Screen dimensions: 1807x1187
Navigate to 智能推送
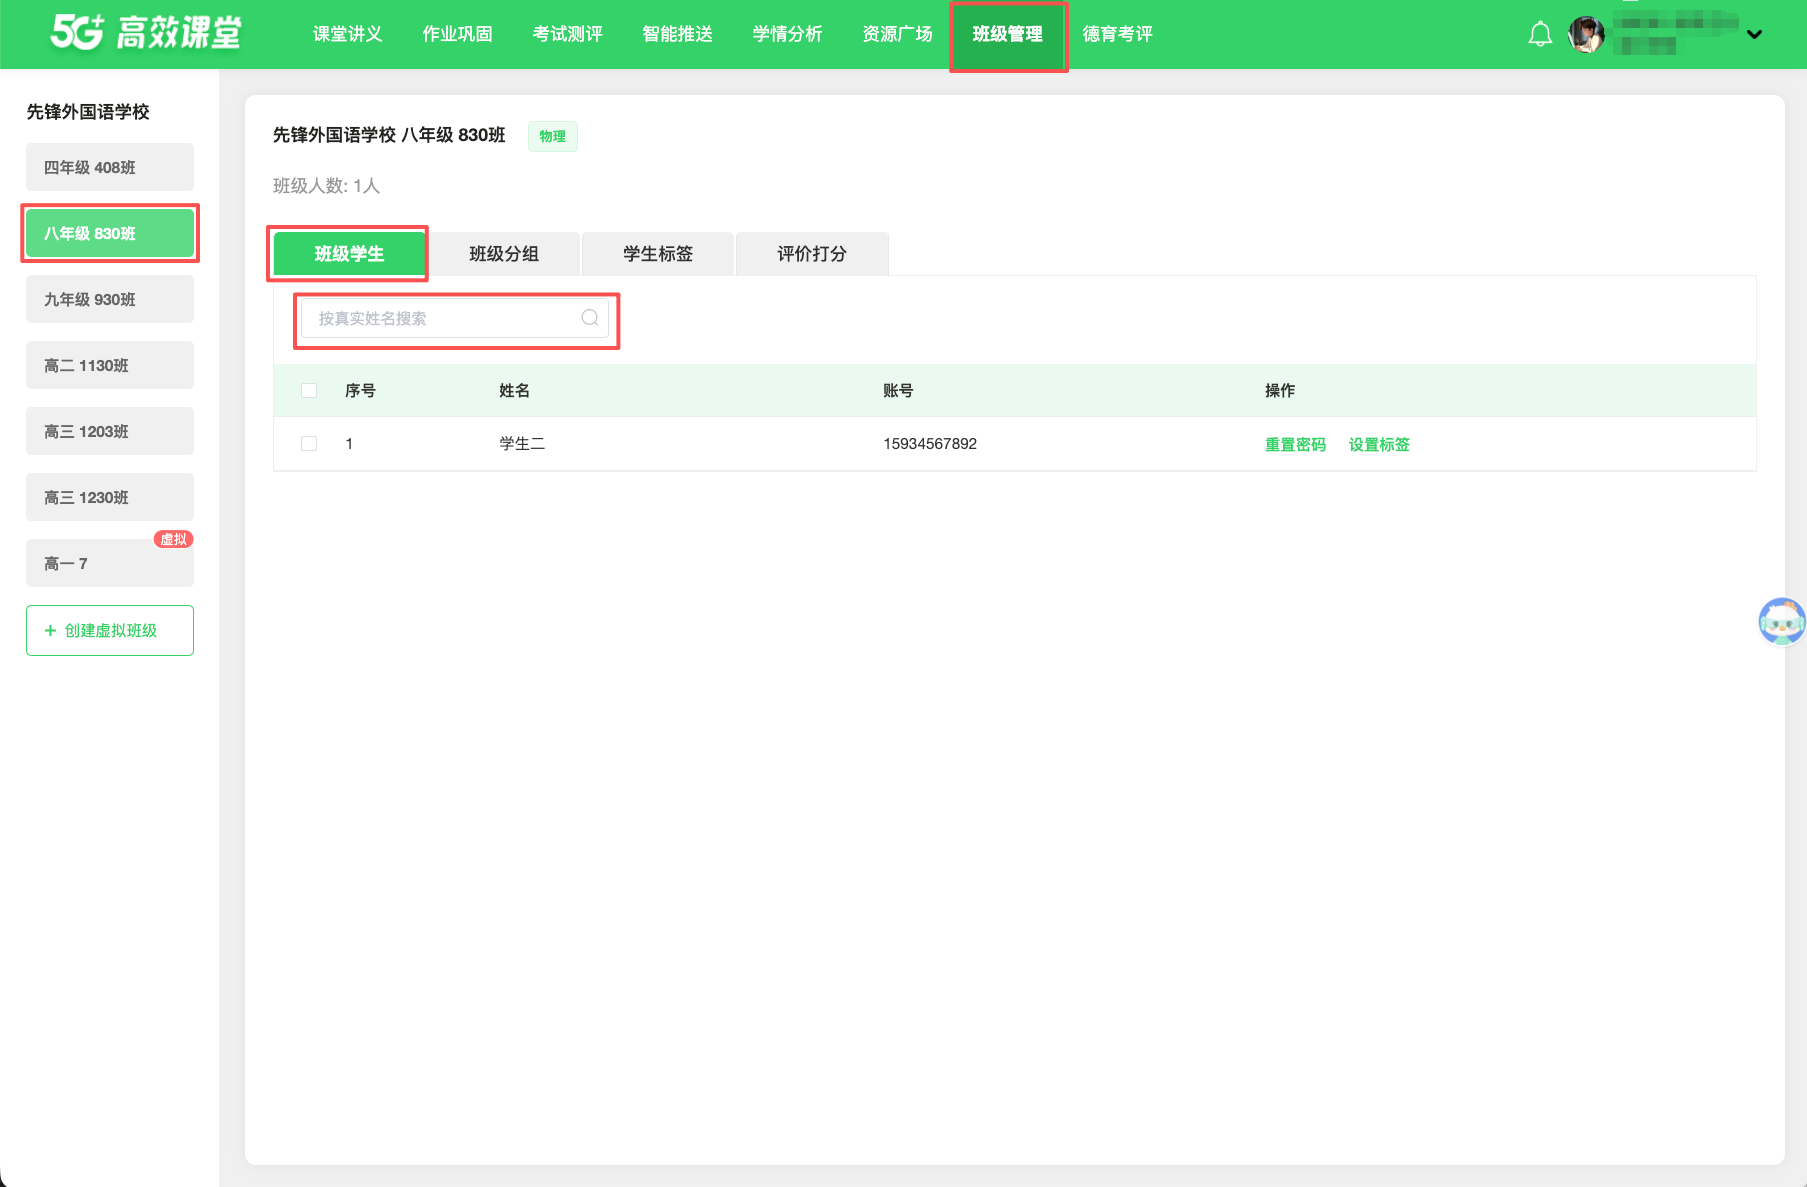(x=678, y=34)
